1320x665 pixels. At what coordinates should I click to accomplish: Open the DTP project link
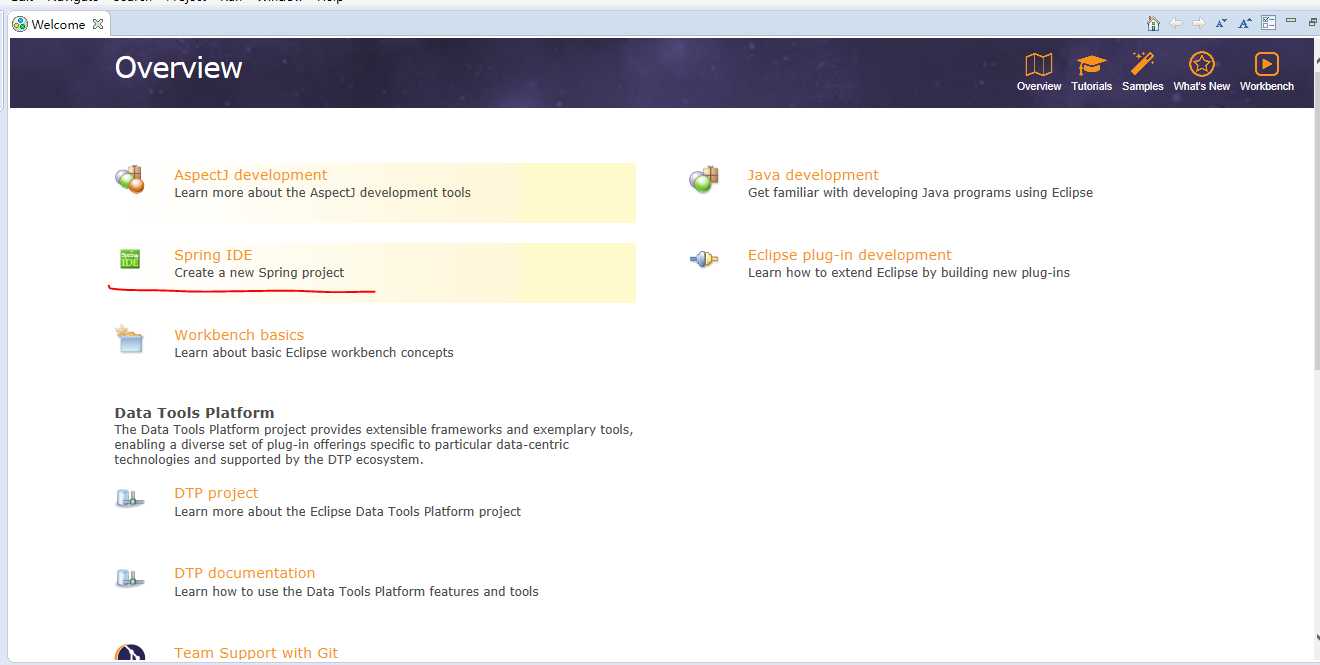click(216, 493)
